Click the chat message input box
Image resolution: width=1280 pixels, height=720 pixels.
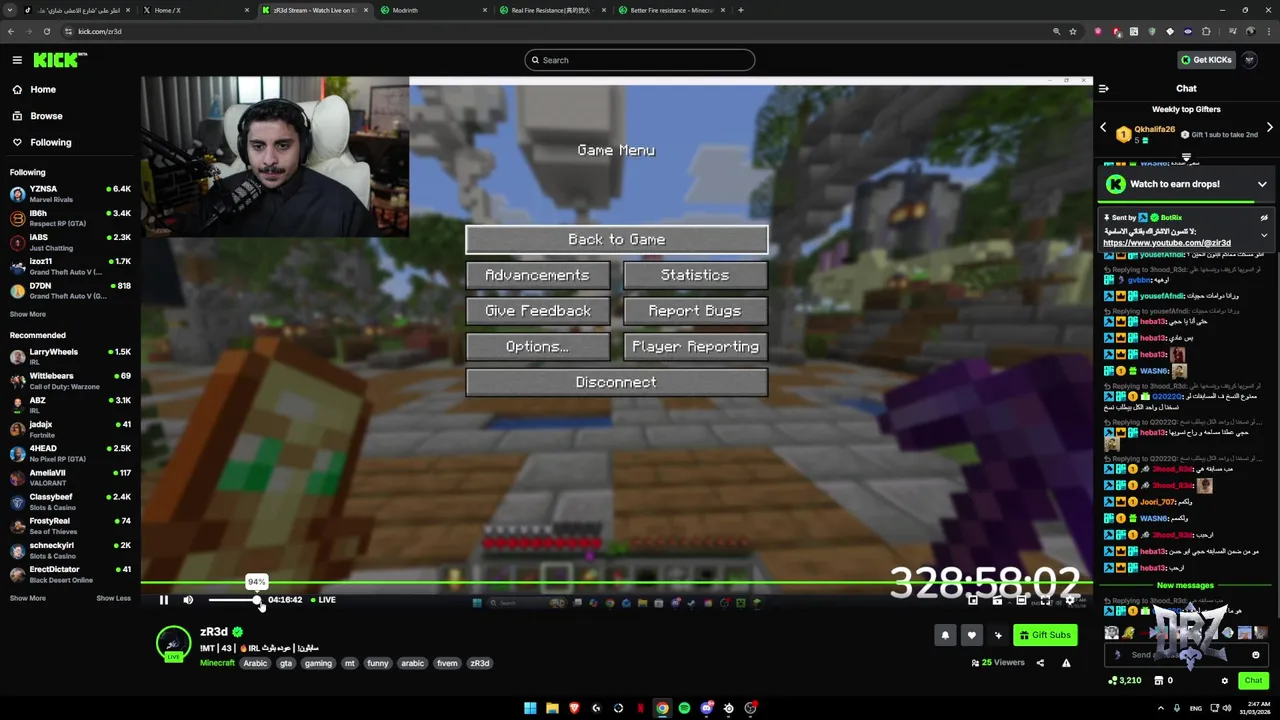pyautogui.click(x=1186, y=655)
